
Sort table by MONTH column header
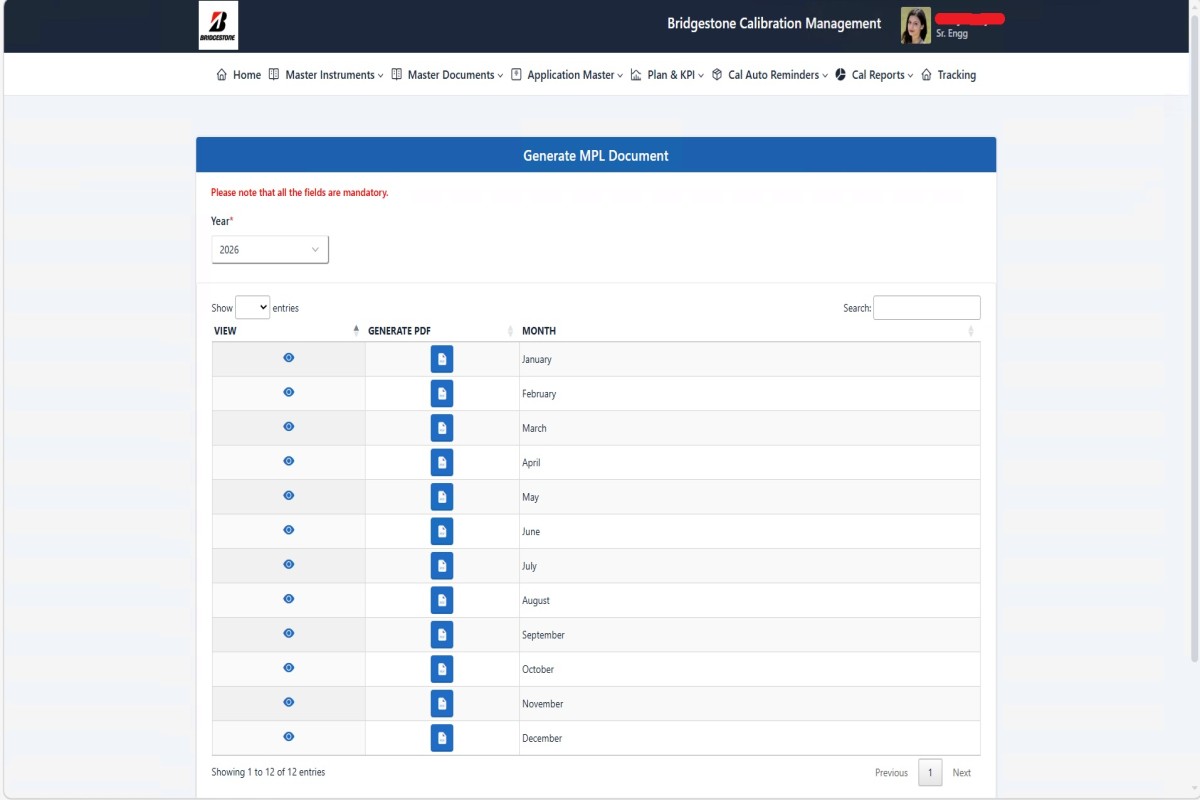(x=540, y=331)
